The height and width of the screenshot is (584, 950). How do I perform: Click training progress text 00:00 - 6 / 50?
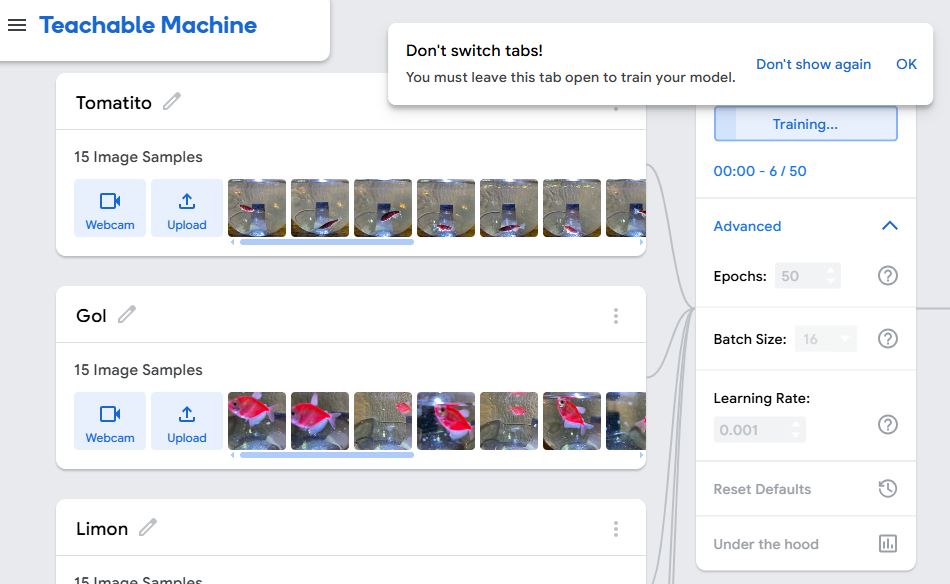click(x=760, y=171)
